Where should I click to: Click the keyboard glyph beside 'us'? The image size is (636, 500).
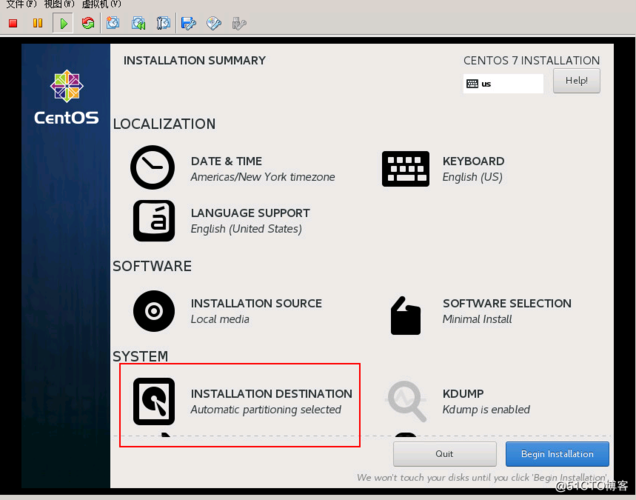(472, 84)
